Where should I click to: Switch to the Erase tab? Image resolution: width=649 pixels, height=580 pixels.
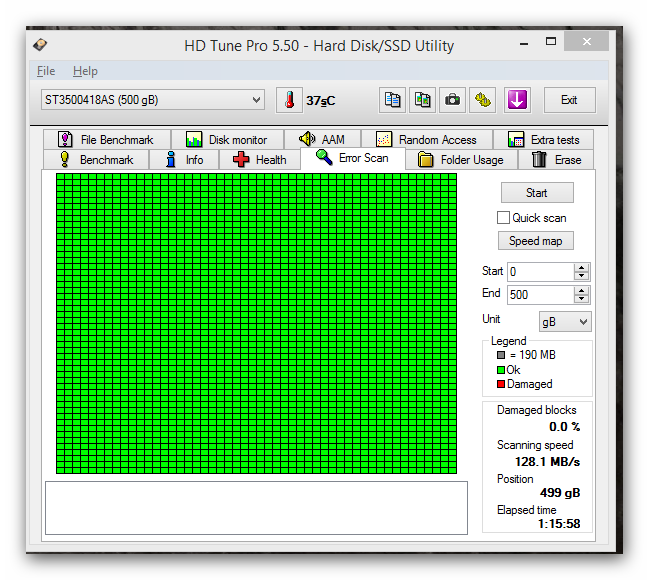click(556, 160)
